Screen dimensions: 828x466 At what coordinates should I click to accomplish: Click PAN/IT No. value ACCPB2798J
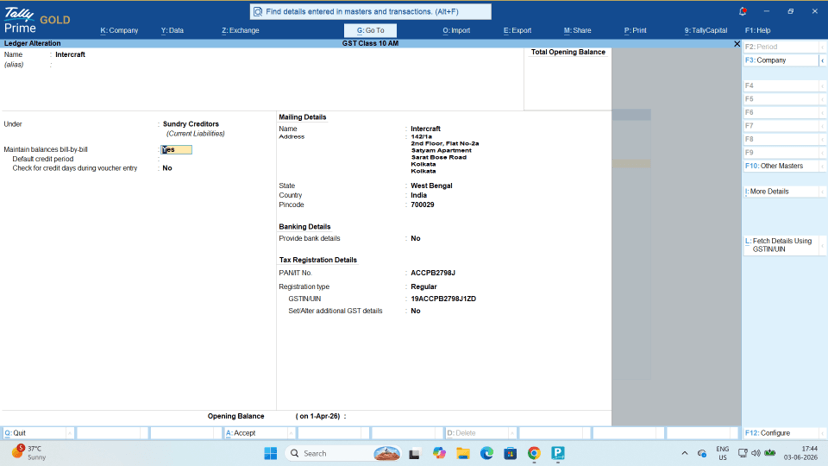433,273
